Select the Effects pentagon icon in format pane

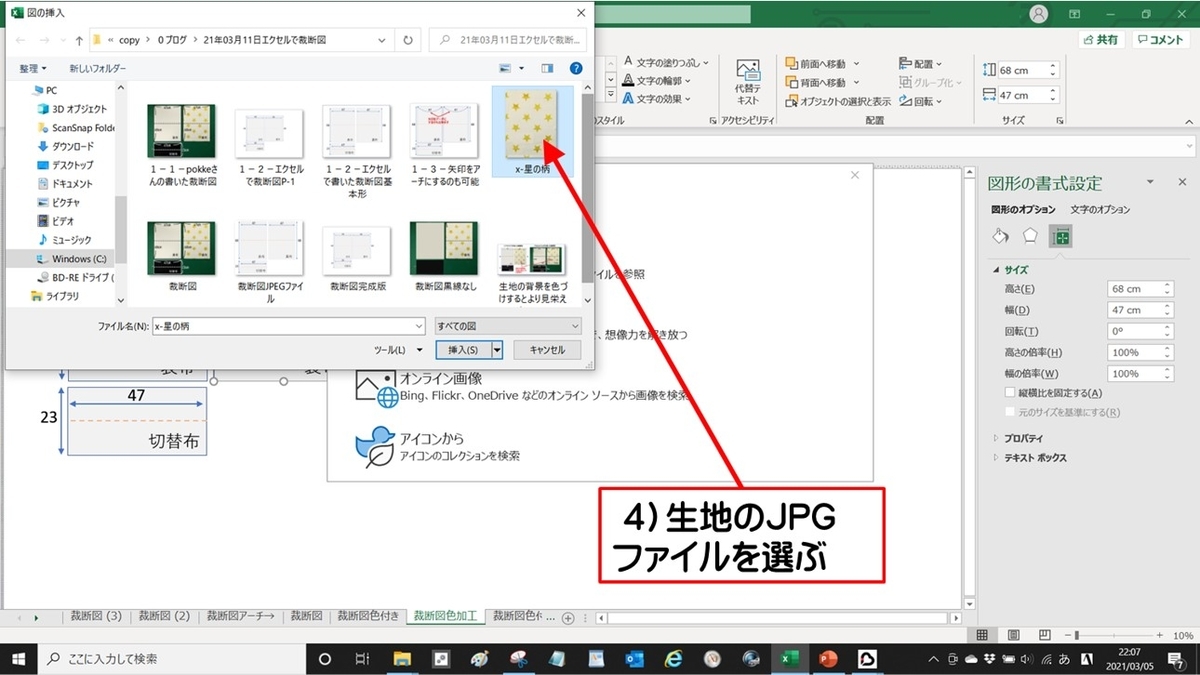pos(1030,236)
